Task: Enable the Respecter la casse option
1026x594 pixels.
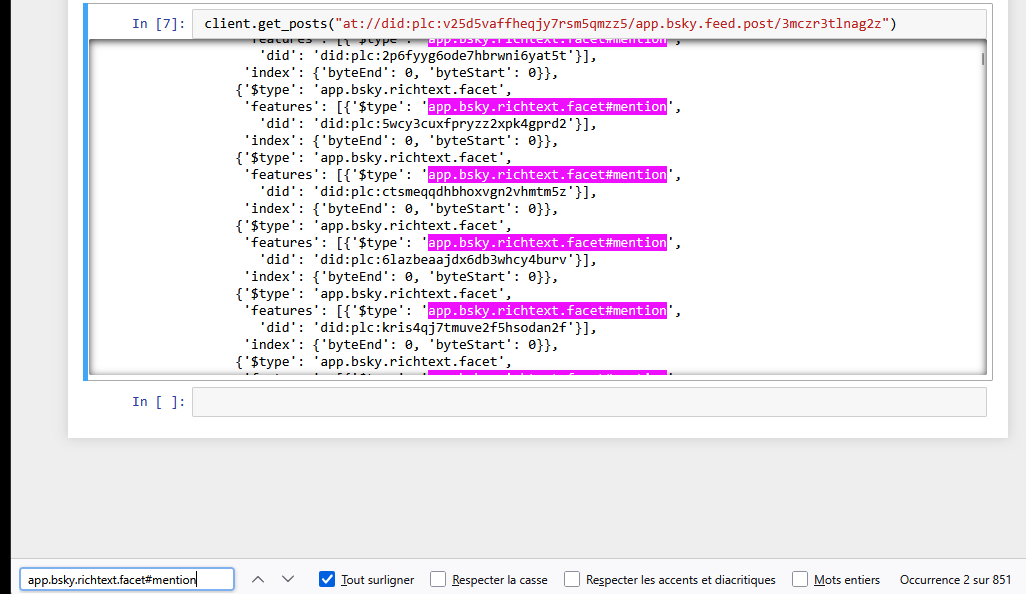Action: [x=438, y=579]
